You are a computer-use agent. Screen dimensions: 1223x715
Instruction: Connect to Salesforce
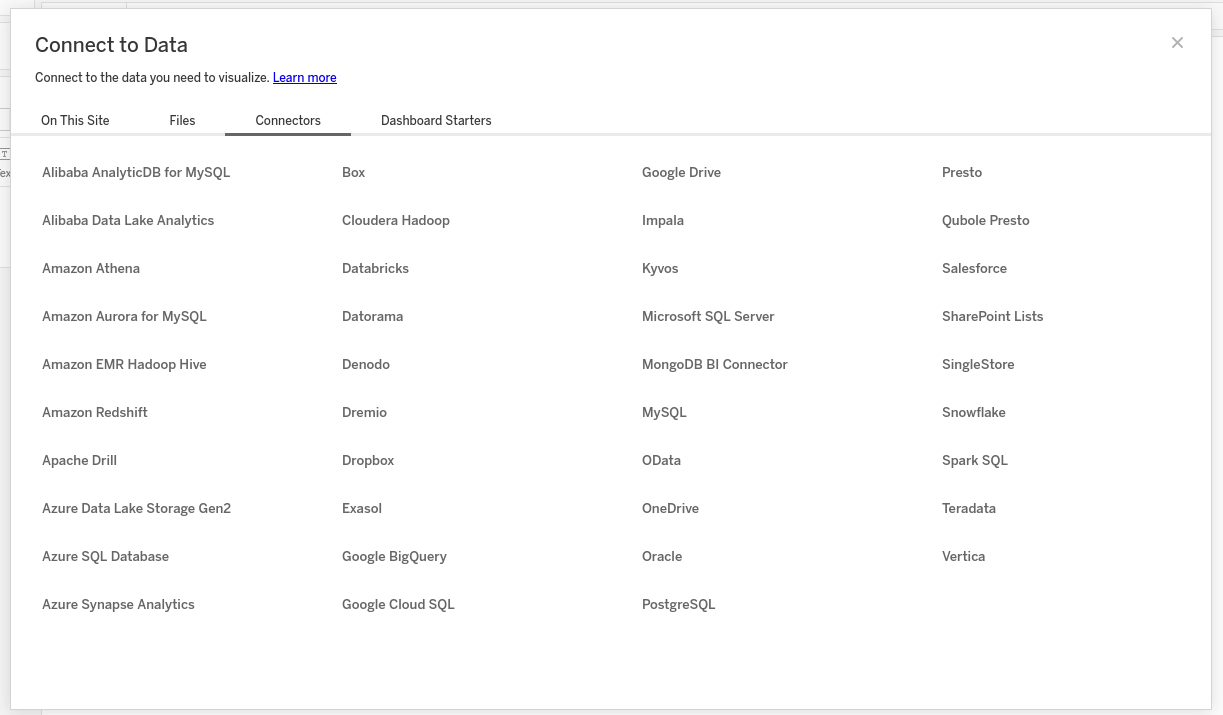pyautogui.click(x=974, y=268)
